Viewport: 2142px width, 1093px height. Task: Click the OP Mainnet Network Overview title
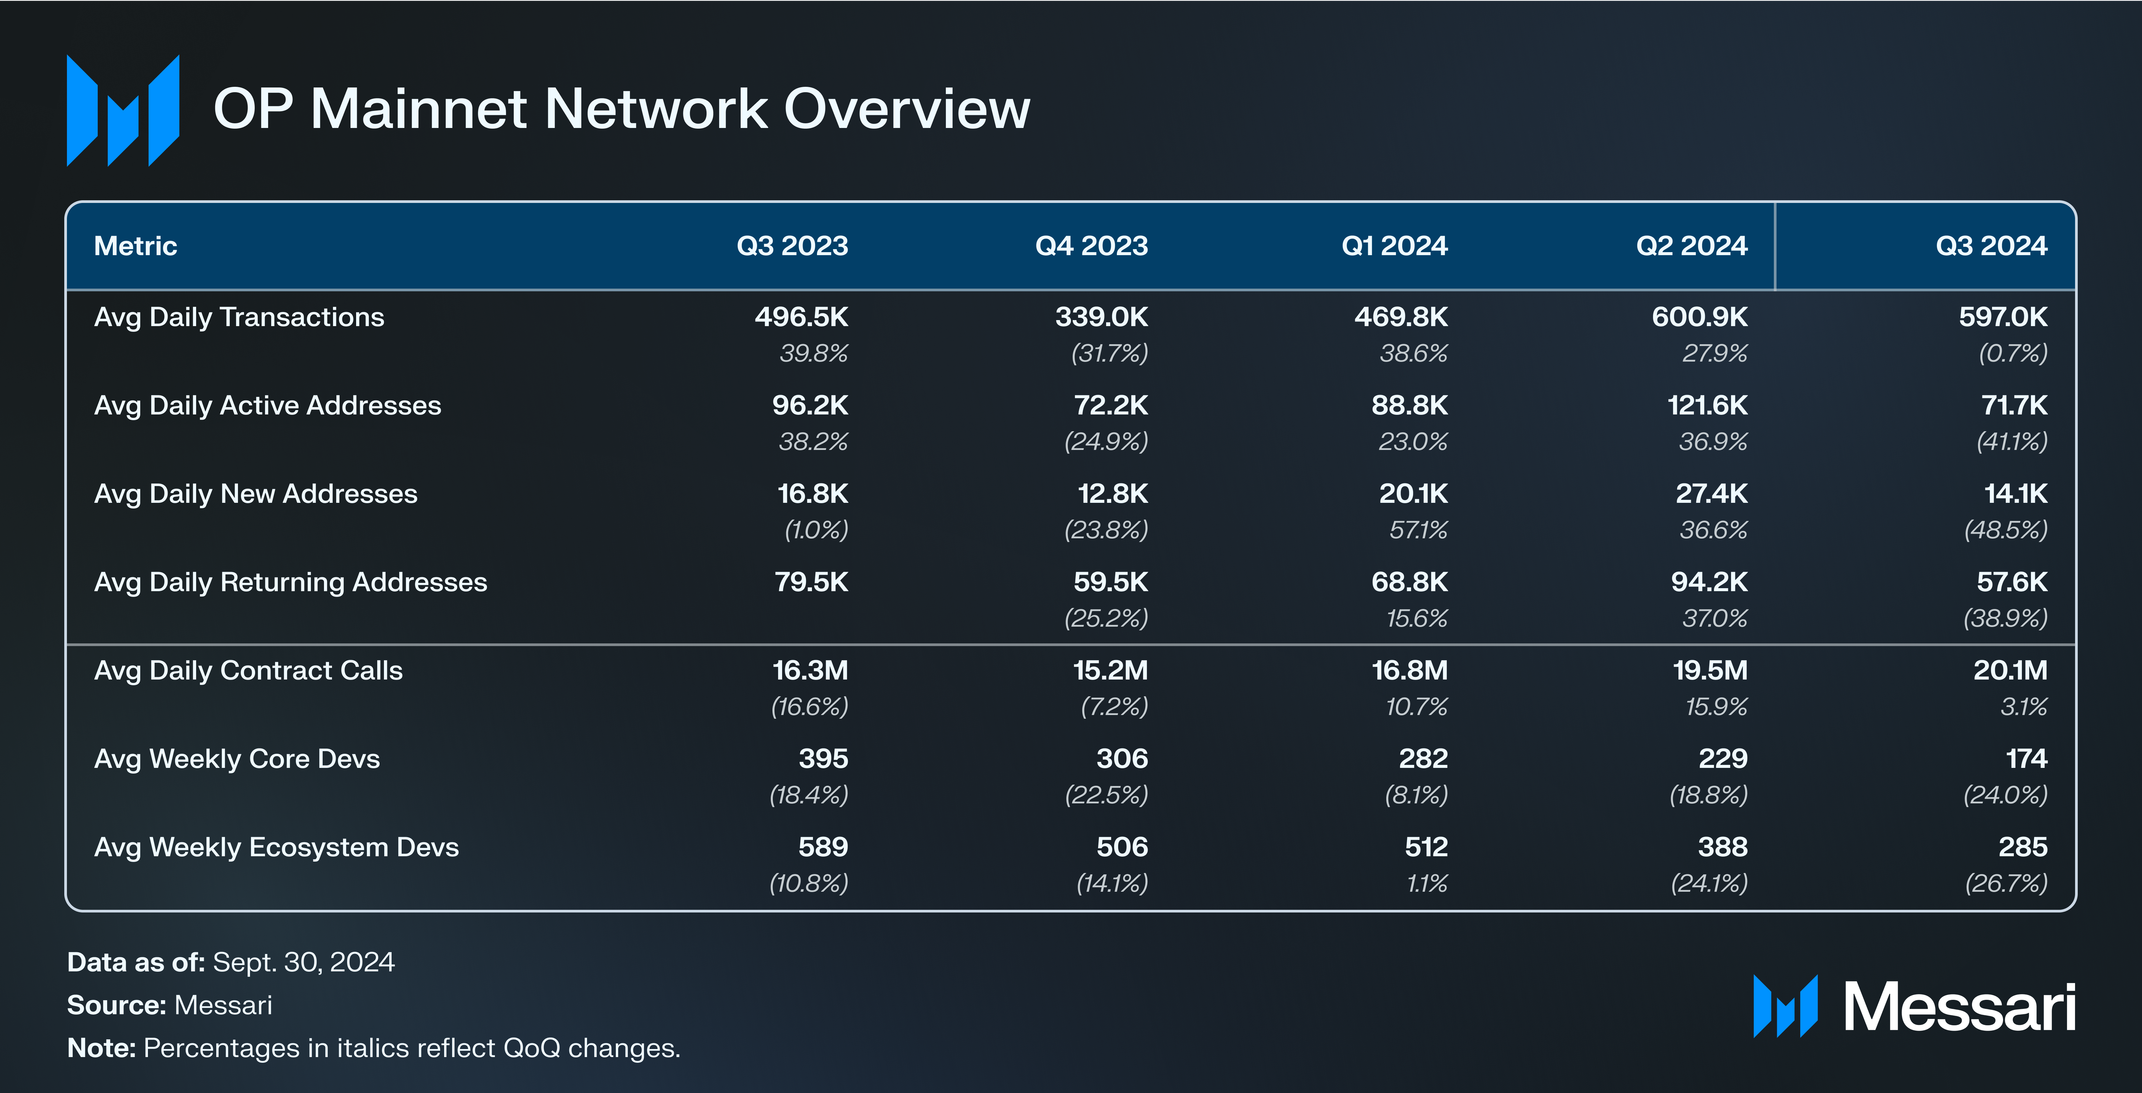click(x=621, y=109)
